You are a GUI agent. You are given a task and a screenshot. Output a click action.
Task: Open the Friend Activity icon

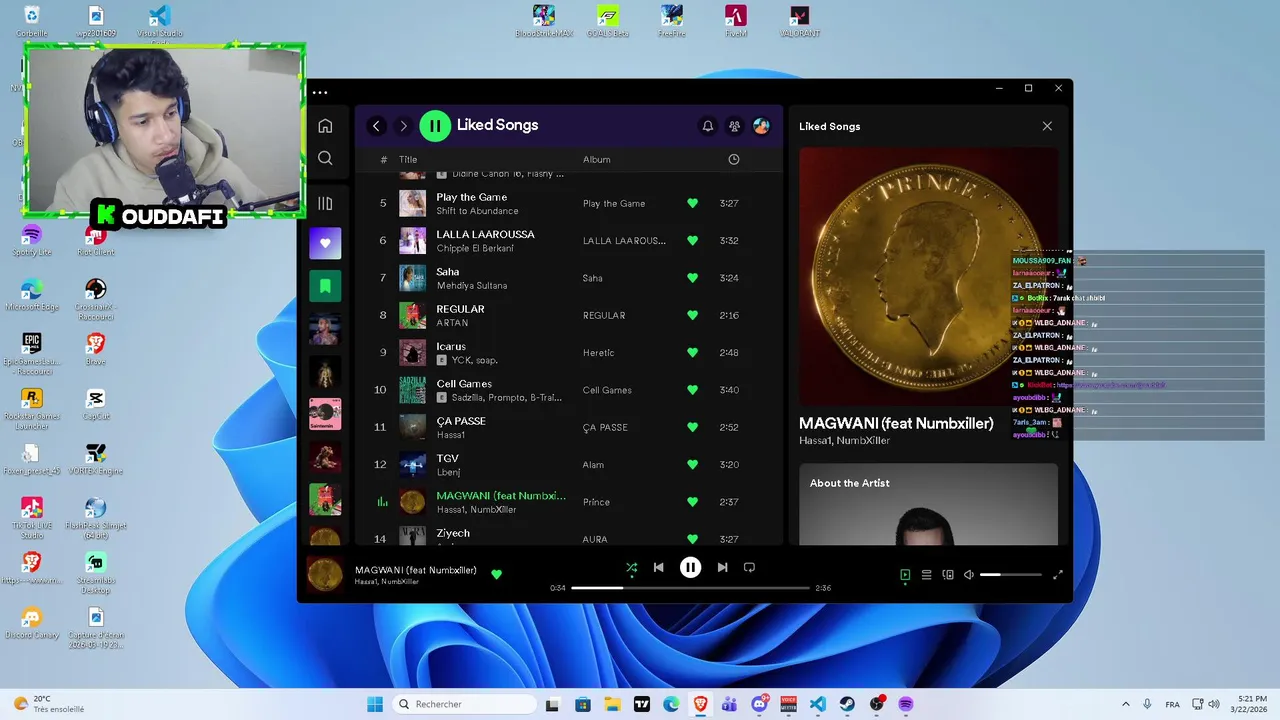[735, 126]
